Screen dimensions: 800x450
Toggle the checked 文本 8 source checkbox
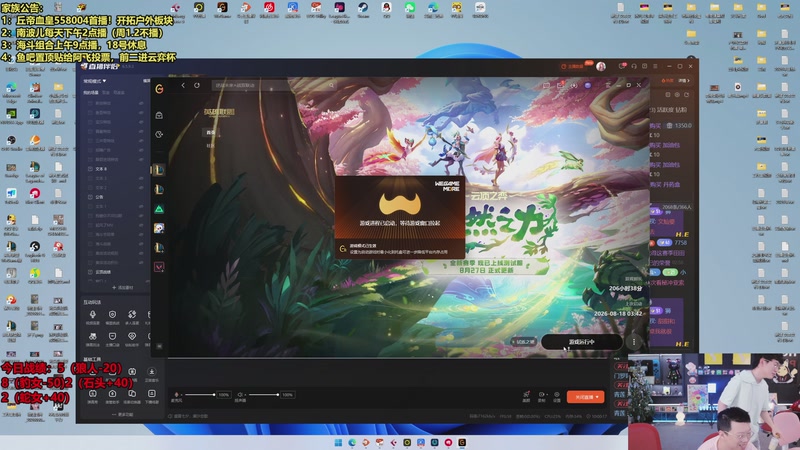[90, 168]
